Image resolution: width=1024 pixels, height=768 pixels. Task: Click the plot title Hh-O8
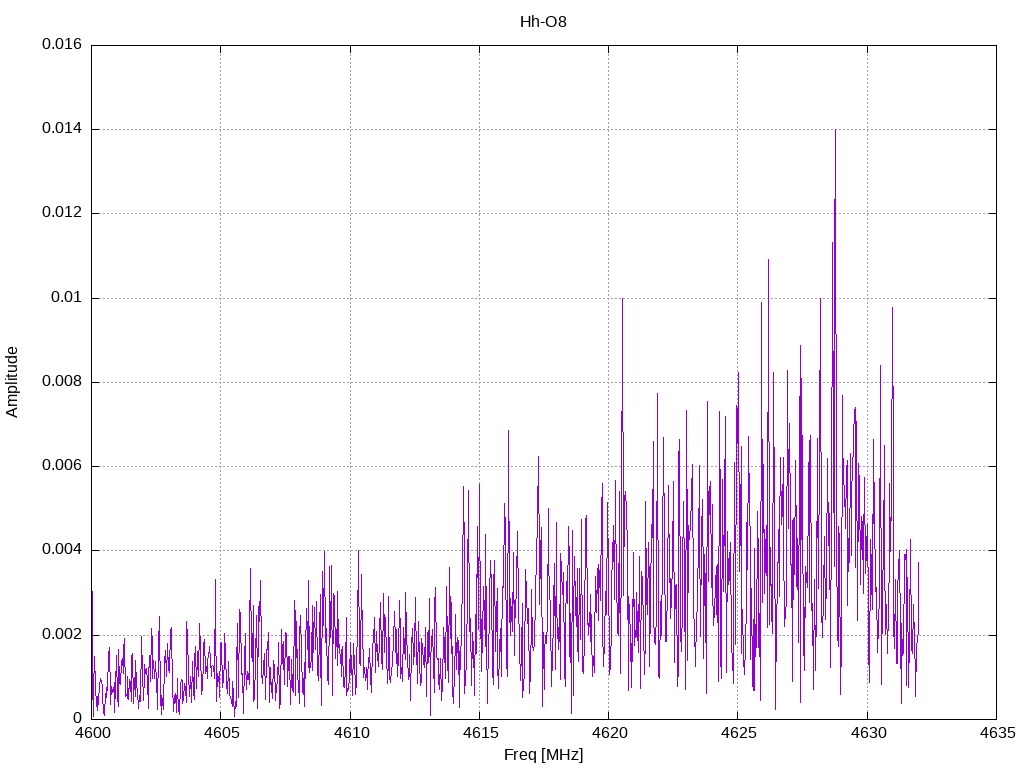[x=543, y=22]
